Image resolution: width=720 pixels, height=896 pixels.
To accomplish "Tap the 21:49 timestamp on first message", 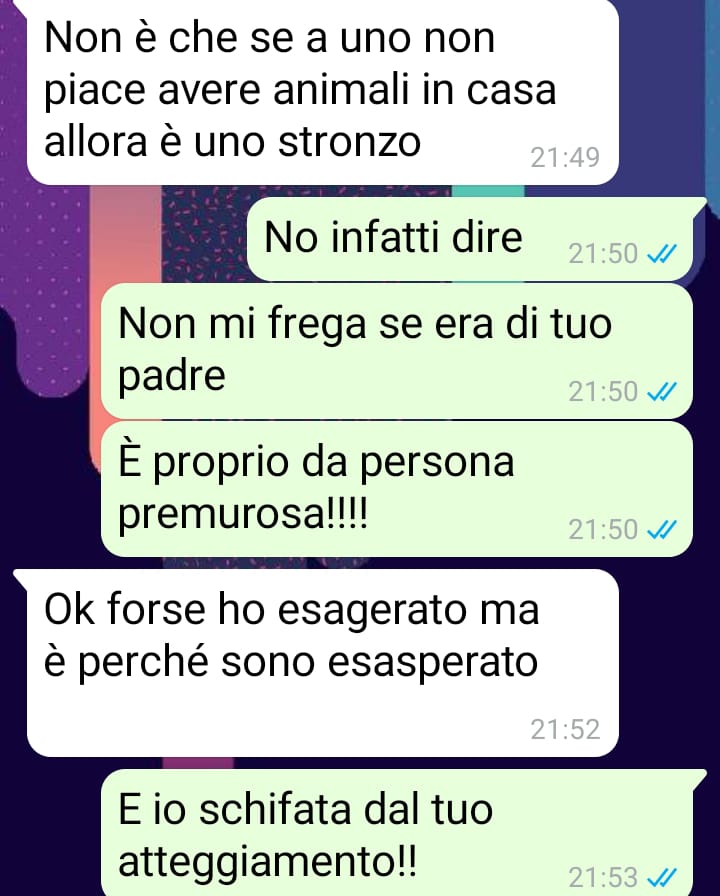I will click(565, 158).
